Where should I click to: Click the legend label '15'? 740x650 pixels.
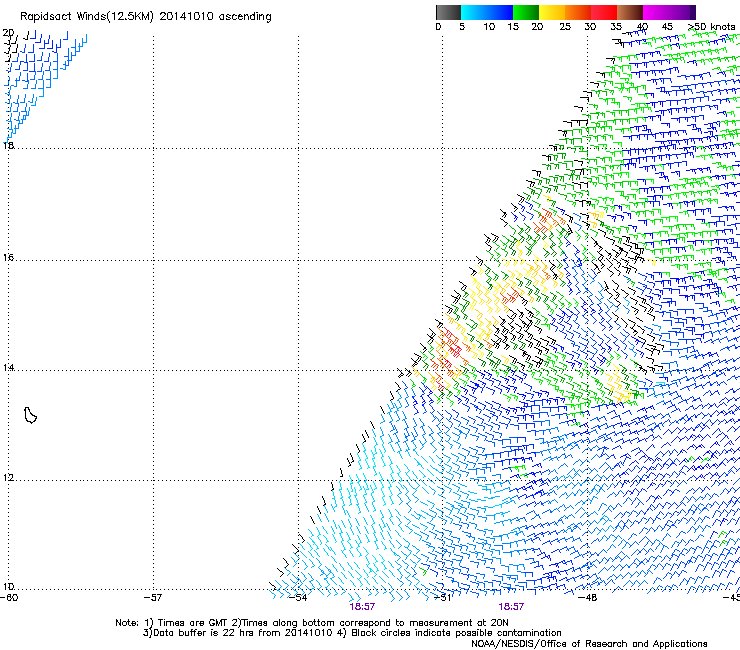point(513,27)
